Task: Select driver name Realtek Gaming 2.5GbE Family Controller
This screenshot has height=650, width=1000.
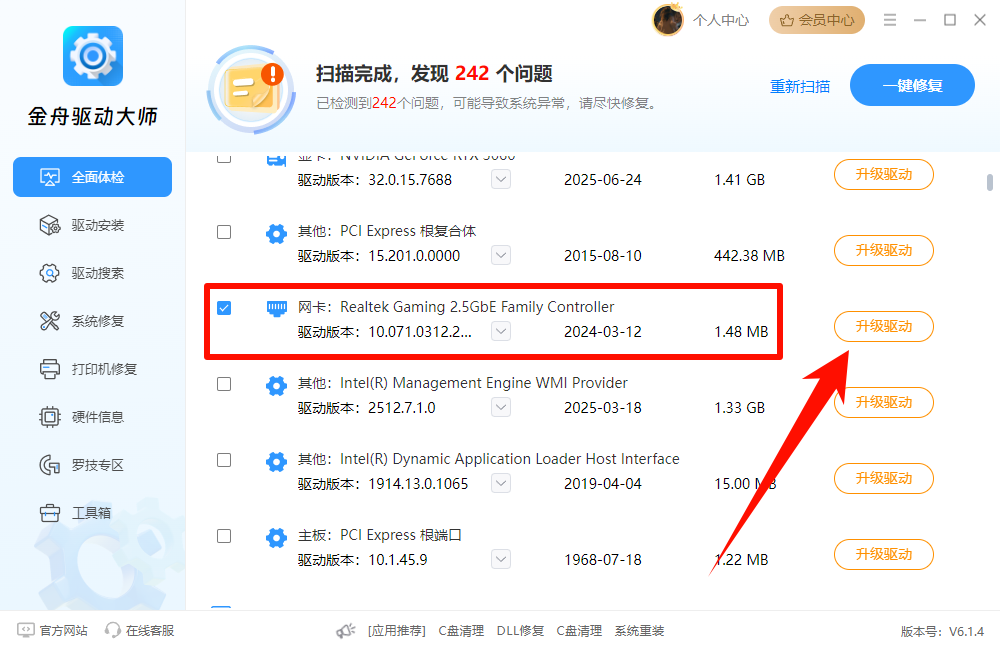Action: 477,307
